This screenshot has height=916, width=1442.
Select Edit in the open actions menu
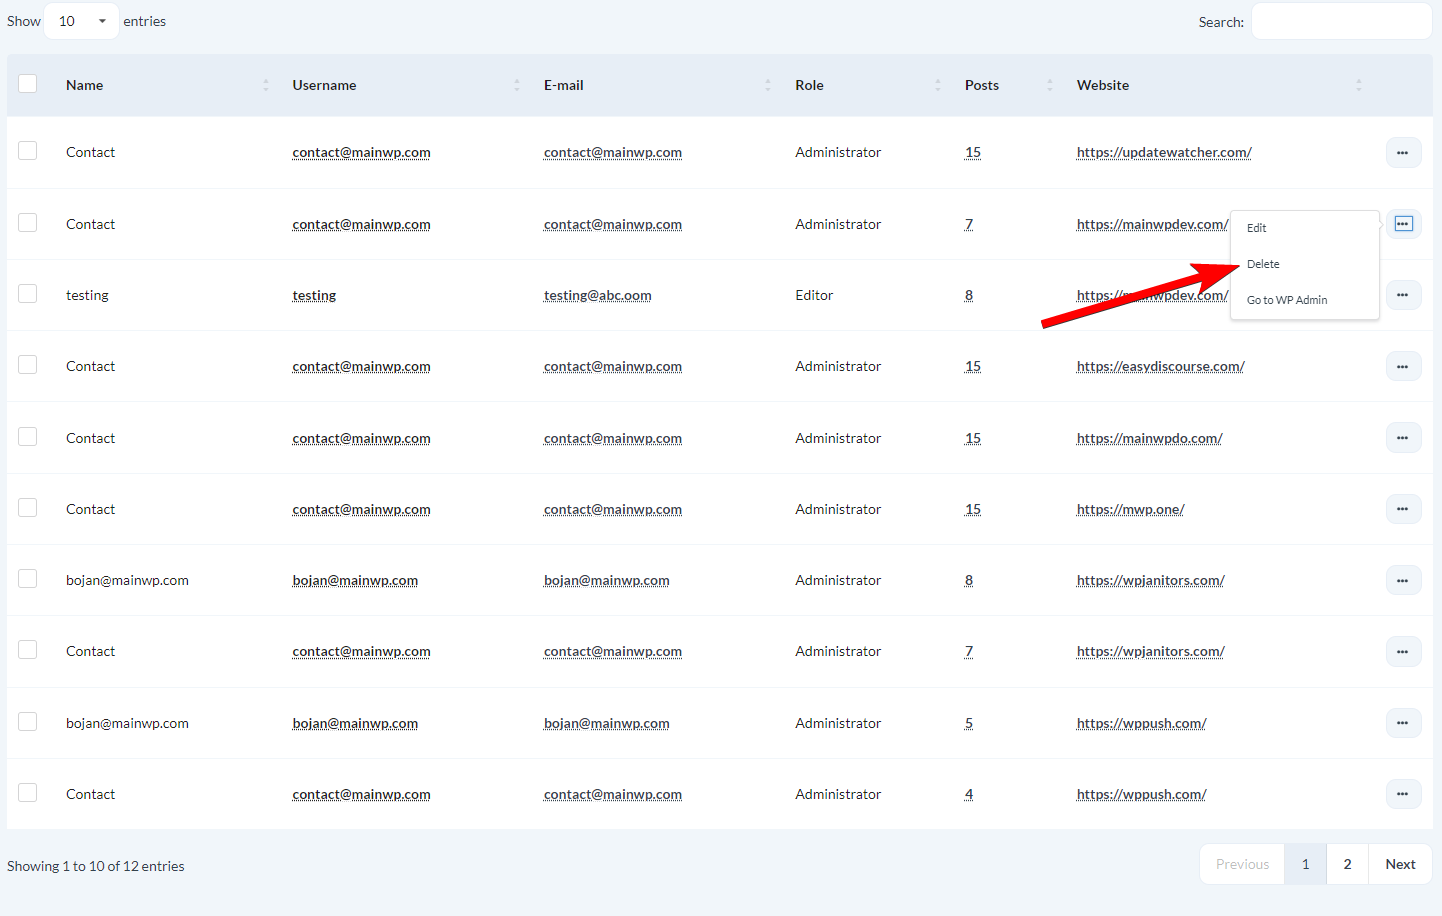coord(1256,227)
